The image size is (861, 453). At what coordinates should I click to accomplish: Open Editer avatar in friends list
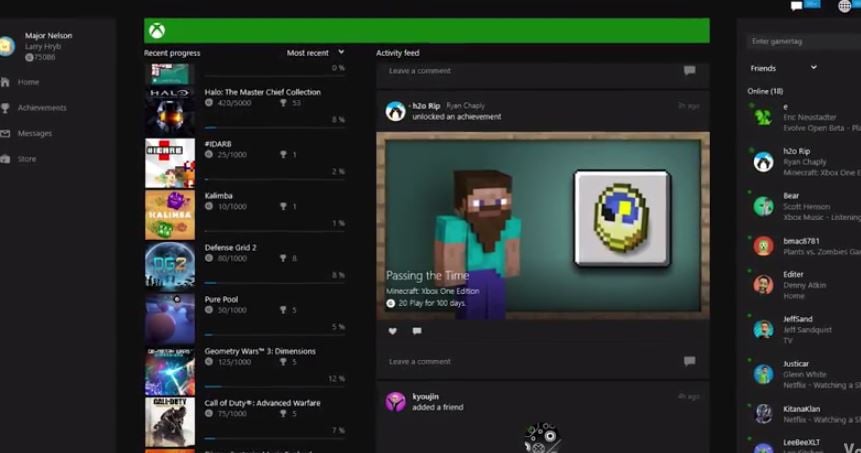(763, 285)
